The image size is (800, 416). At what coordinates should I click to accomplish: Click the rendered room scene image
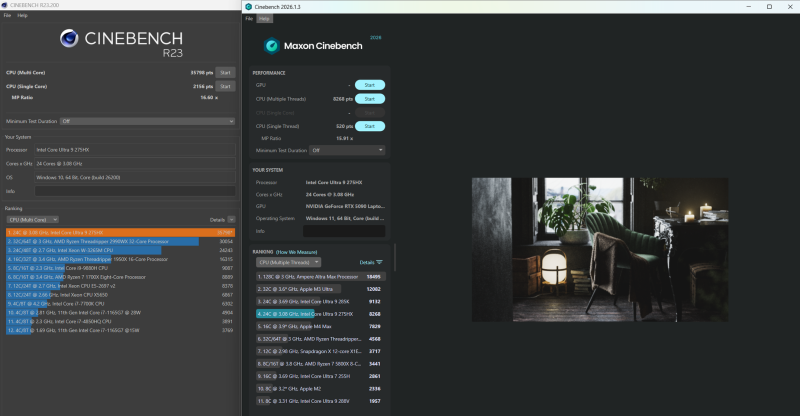click(x=600, y=250)
